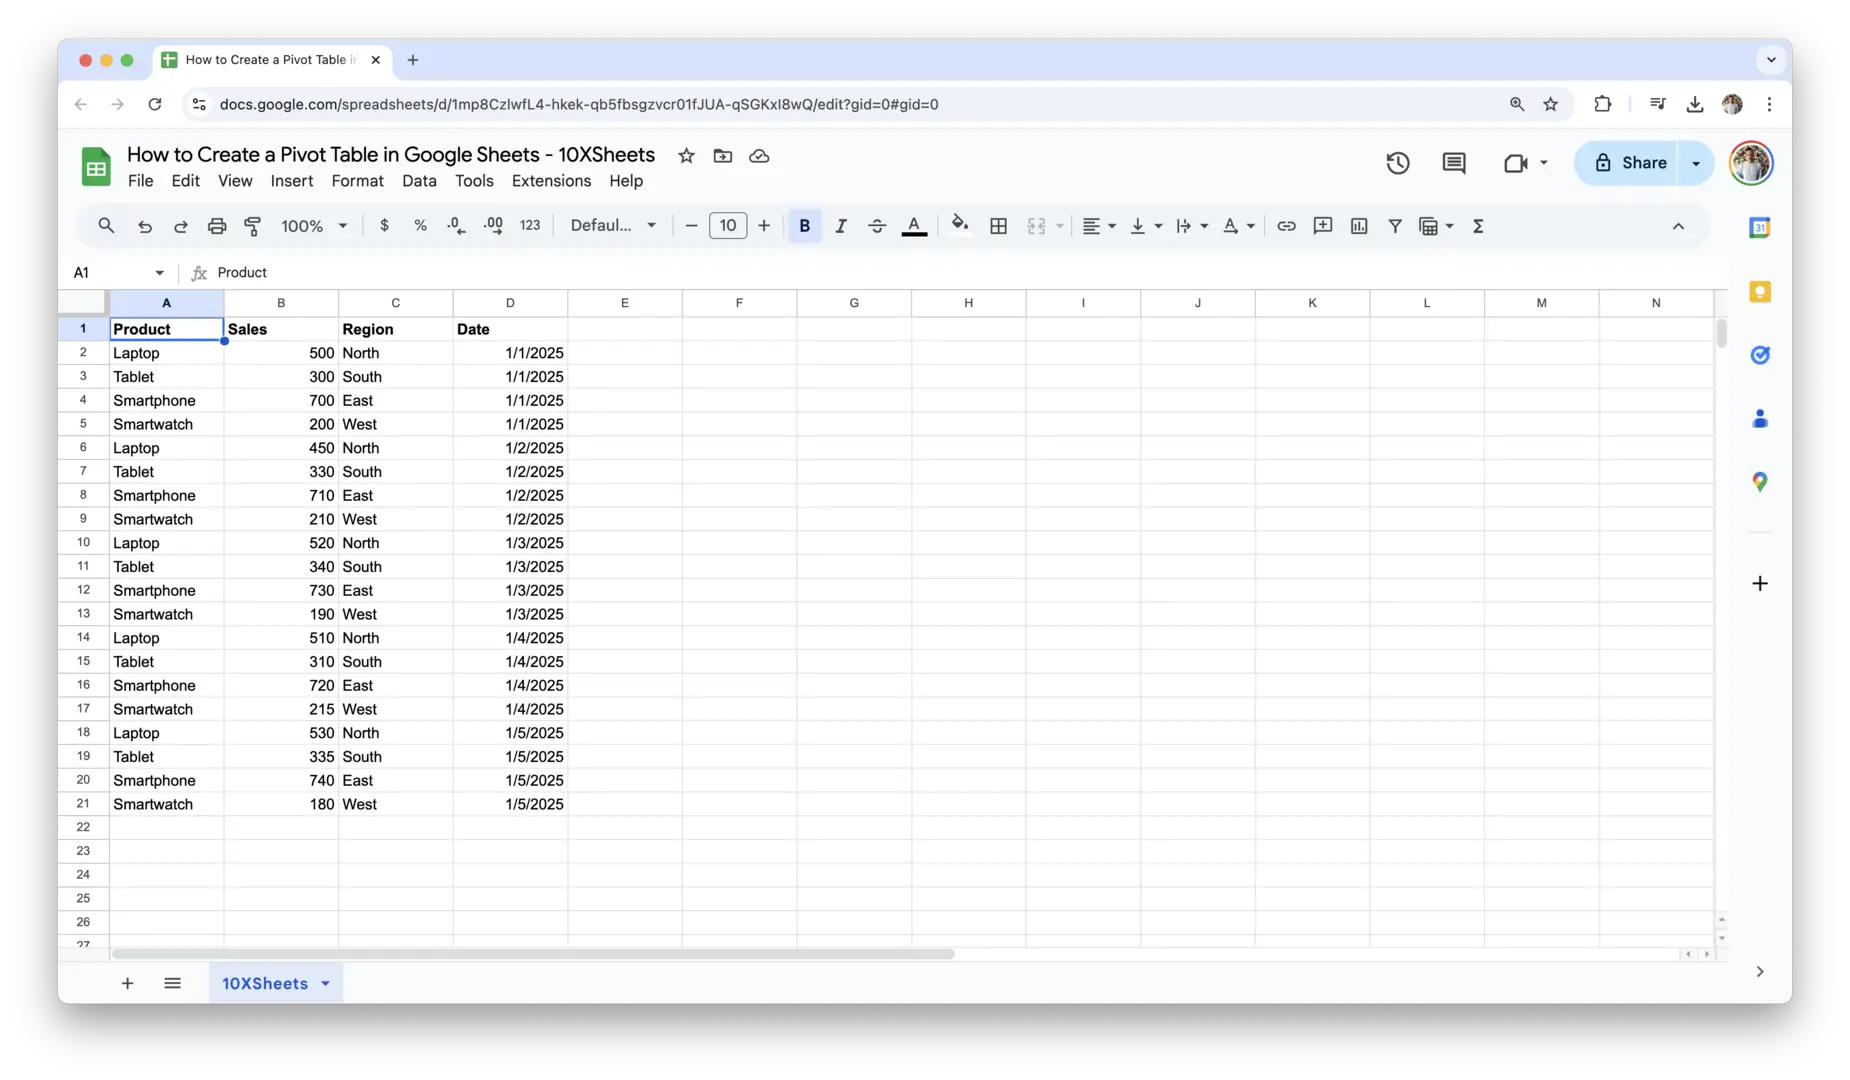Expand the Default font dropdown
Image resolution: width=1850 pixels, height=1080 pixels.
coord(613,226)
